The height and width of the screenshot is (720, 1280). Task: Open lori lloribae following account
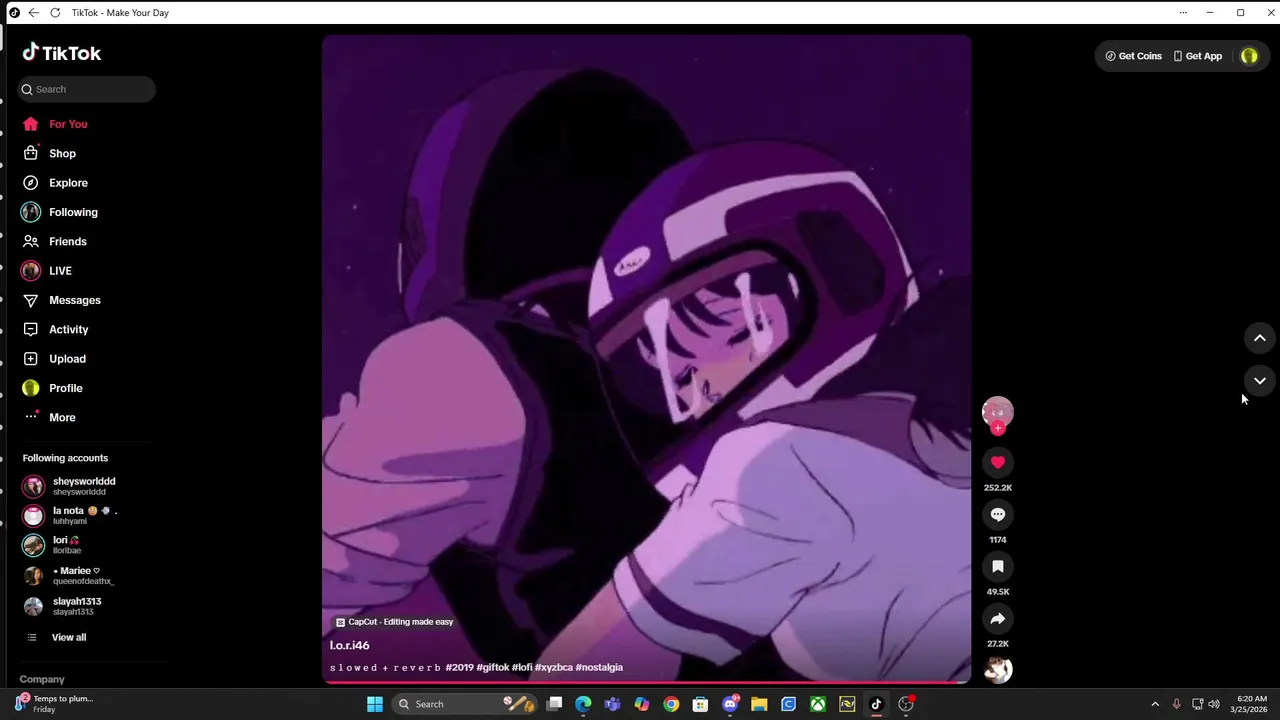pyautogui.click(x=85, y=545)
